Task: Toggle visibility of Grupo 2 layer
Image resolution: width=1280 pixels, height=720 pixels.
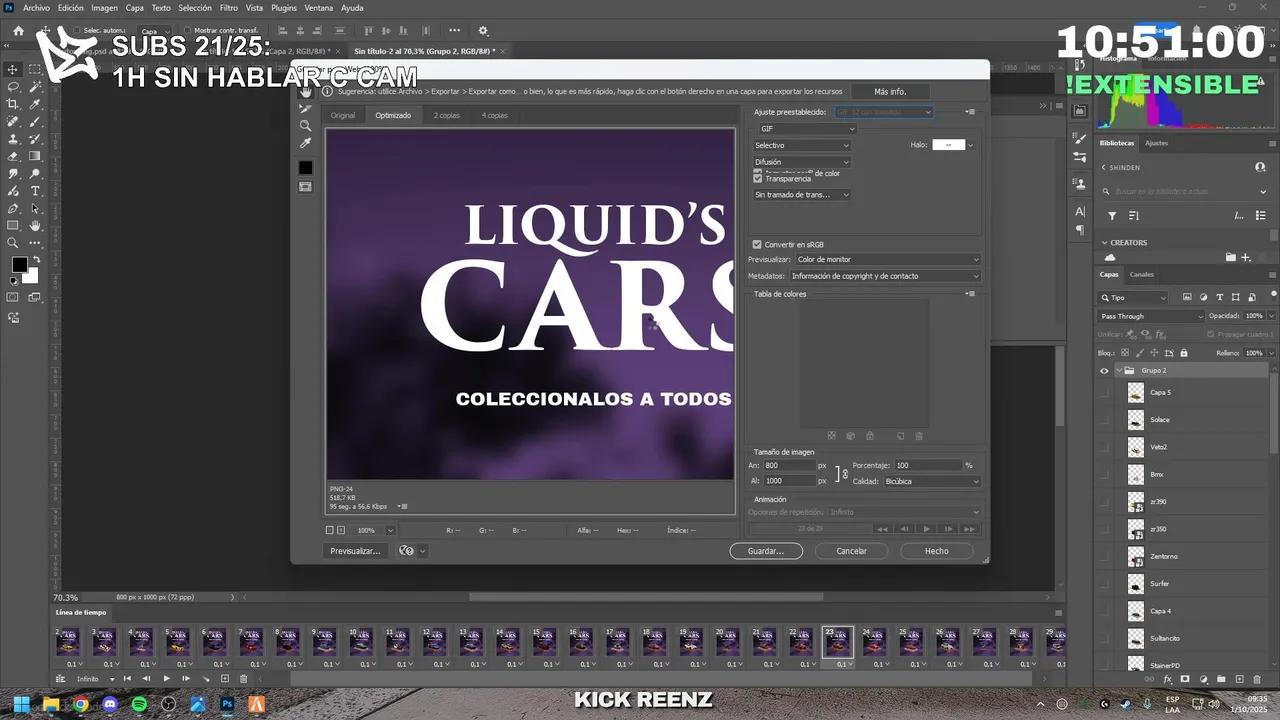Action: tap(1104, 370)
